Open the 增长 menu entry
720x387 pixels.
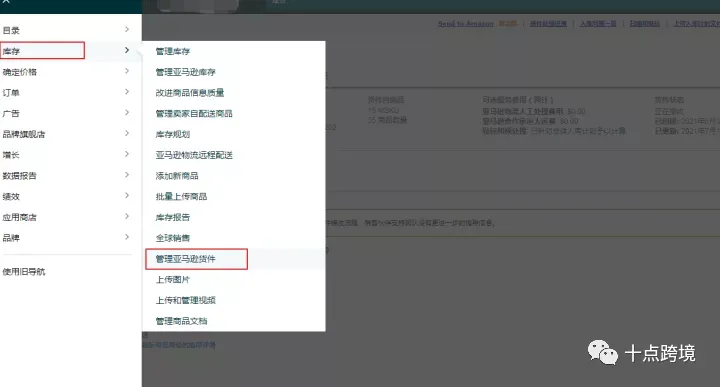(x=11, y=155)
